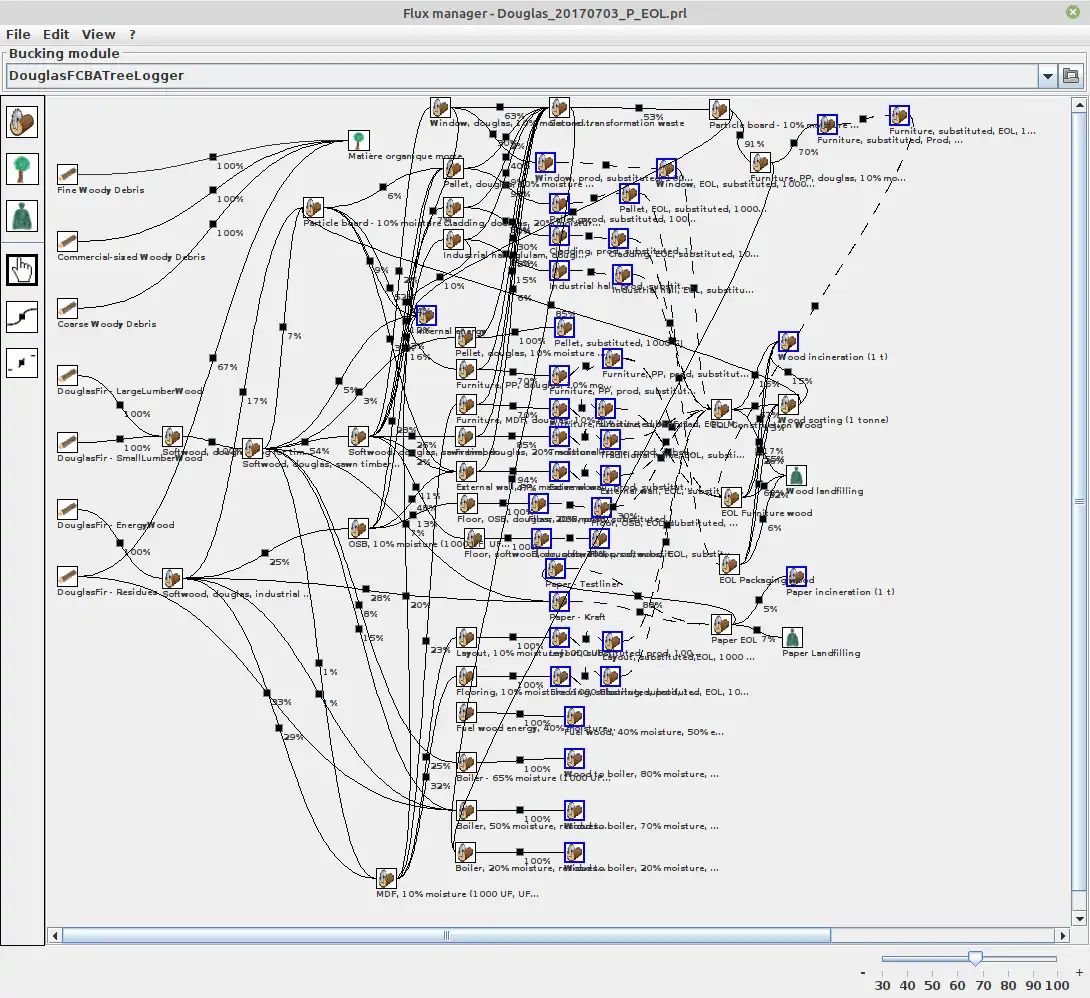Click the DouglasFCBATreeLogger combo box field

coord(521,76)
